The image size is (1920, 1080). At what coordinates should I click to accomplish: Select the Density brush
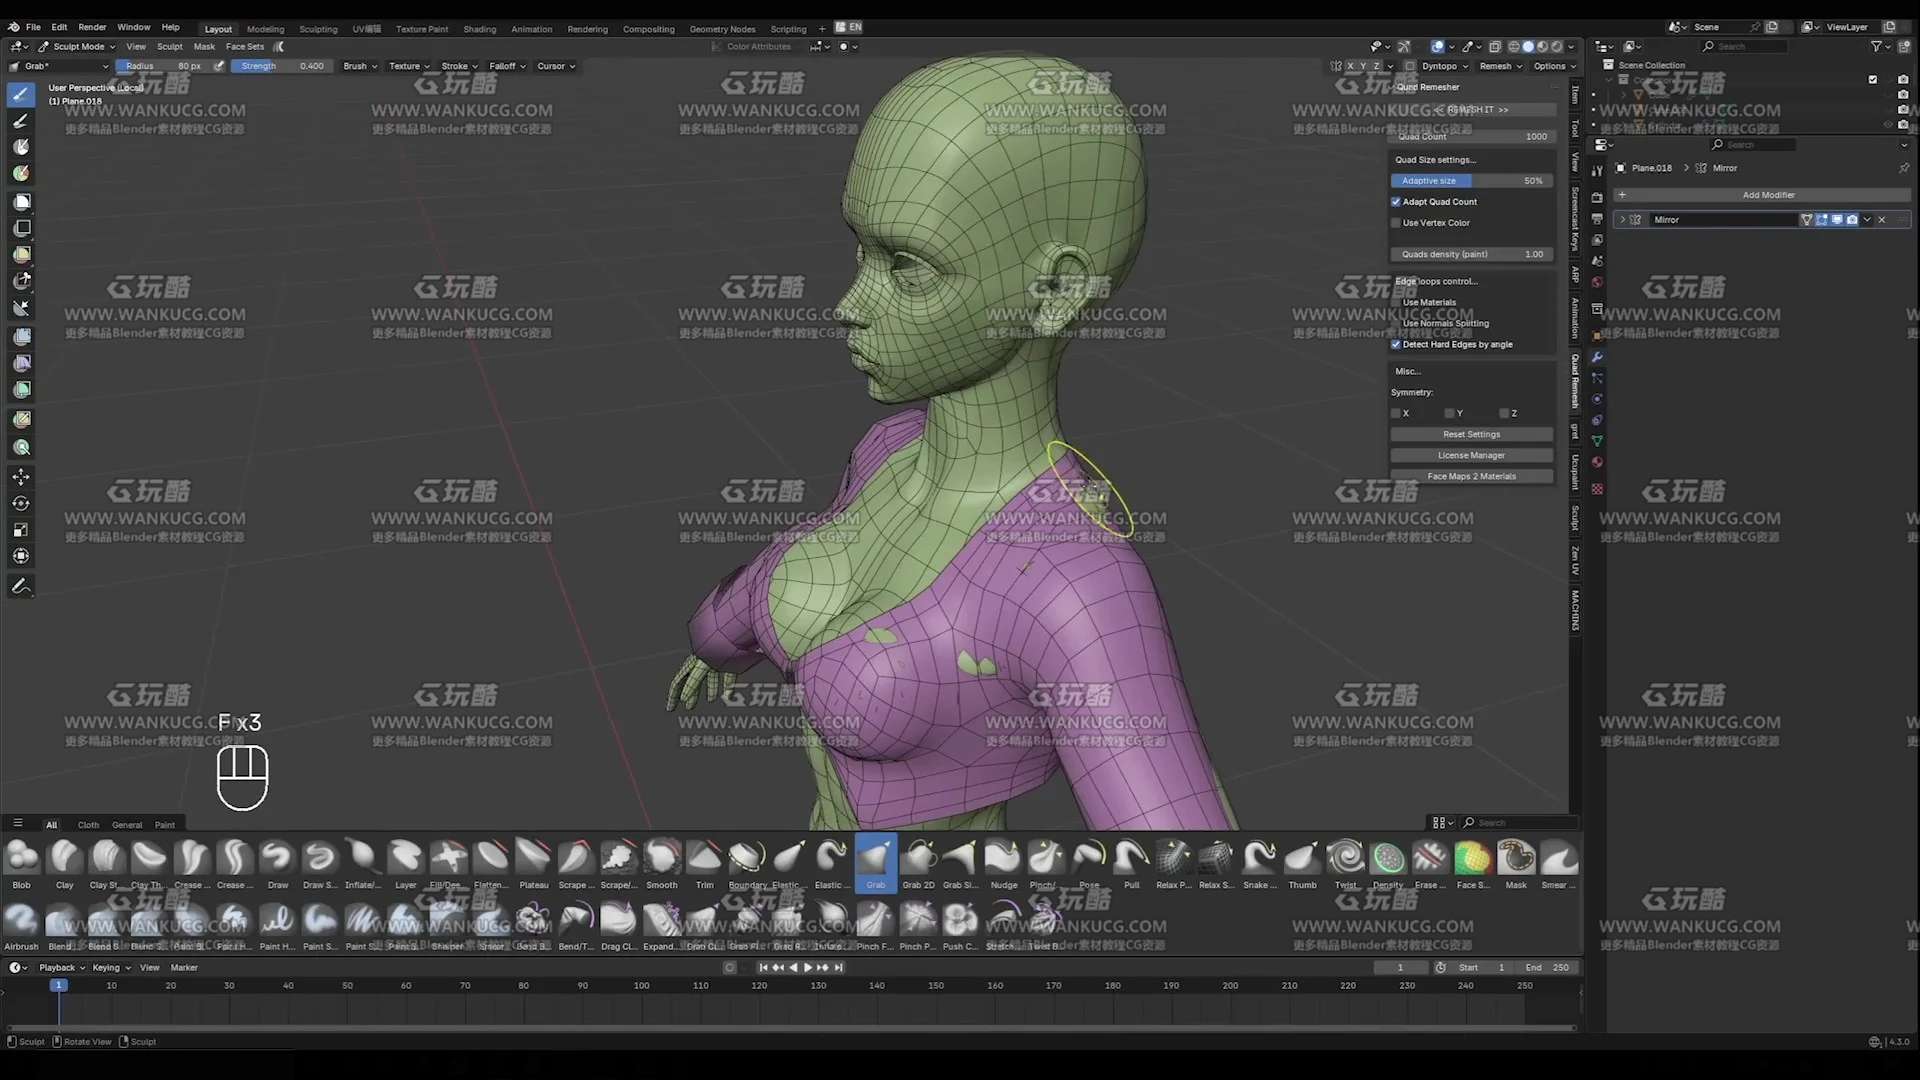[1388, 864]
